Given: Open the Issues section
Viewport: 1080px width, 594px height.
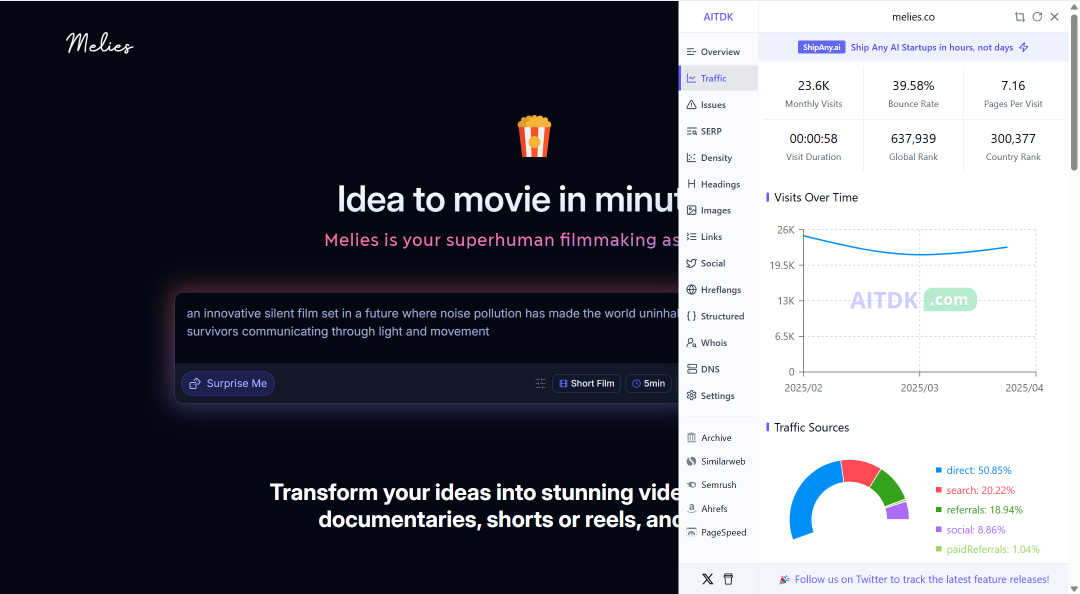Looking at the screenshot, I should pyautogui.click(x=718, y=105).
